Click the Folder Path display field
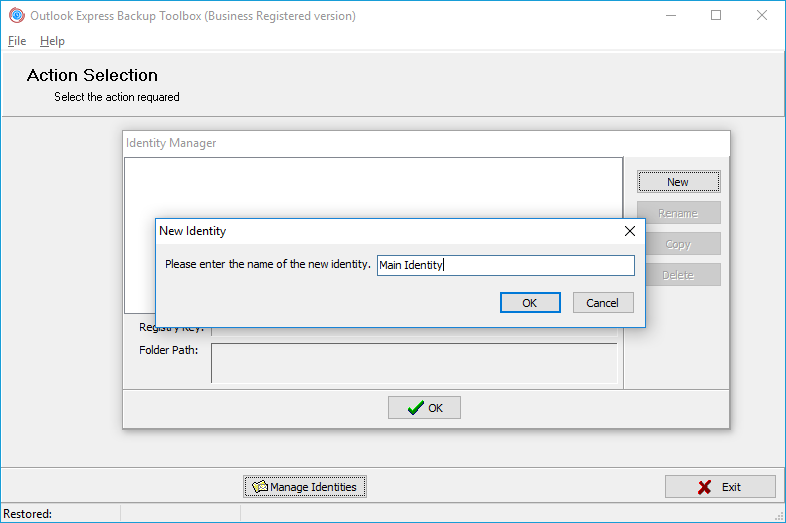Viewport: 786px width, 523px height. (x=414, y=363)
